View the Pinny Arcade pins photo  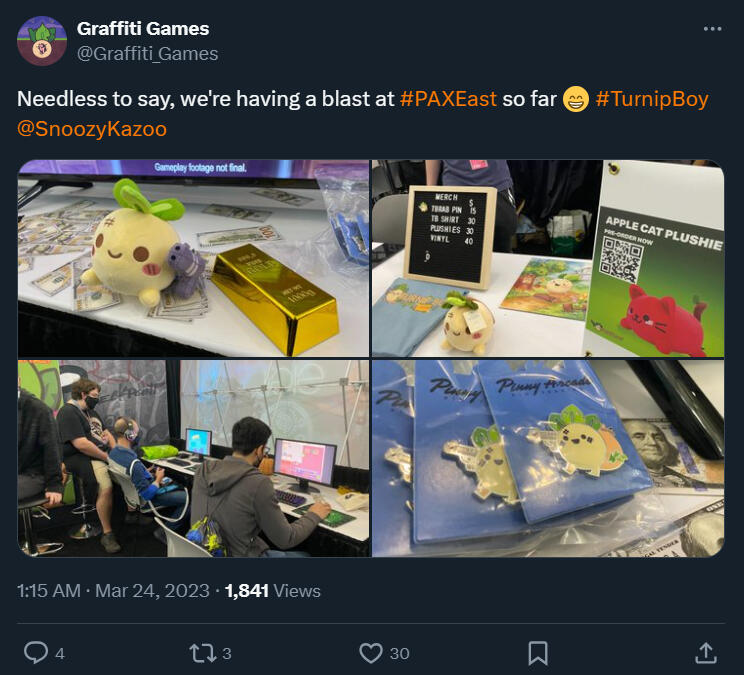548,458
